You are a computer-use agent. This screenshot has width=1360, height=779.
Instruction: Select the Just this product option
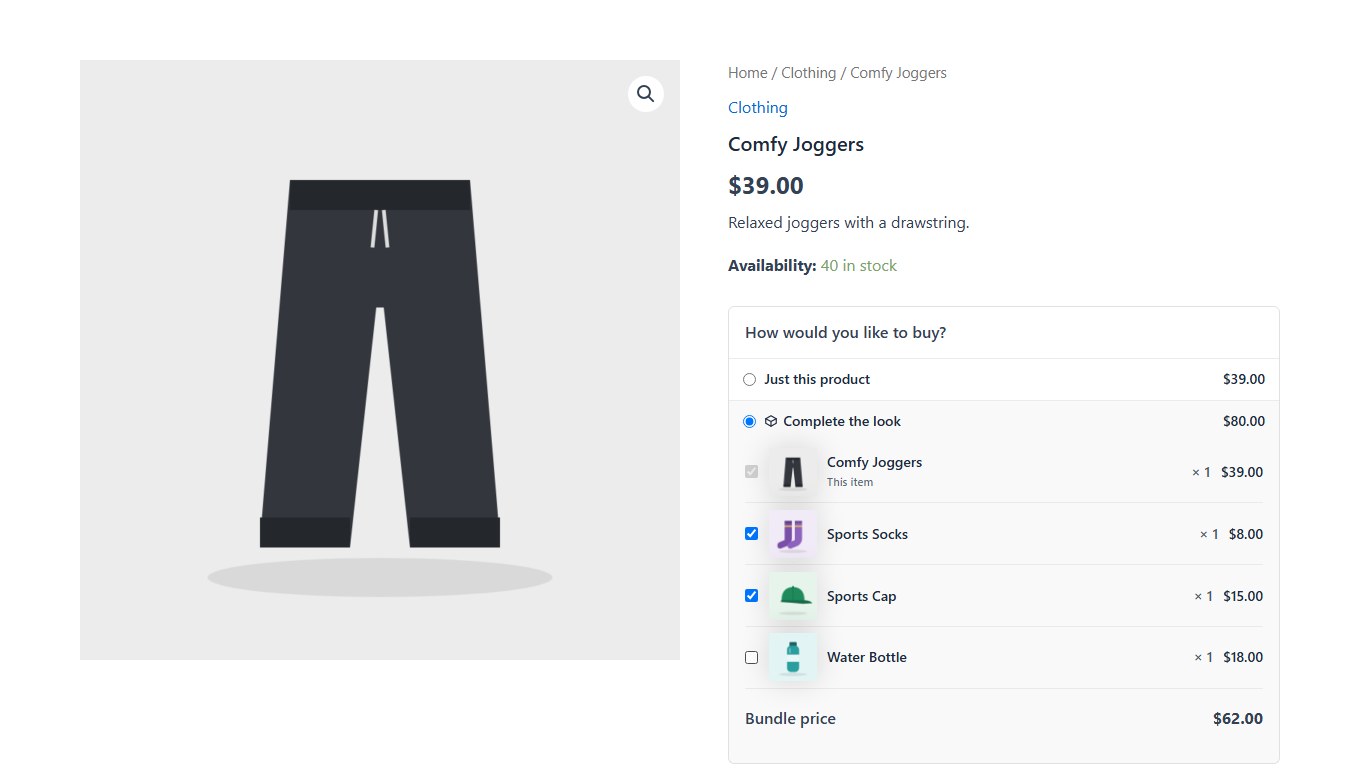tap(750, 380)
